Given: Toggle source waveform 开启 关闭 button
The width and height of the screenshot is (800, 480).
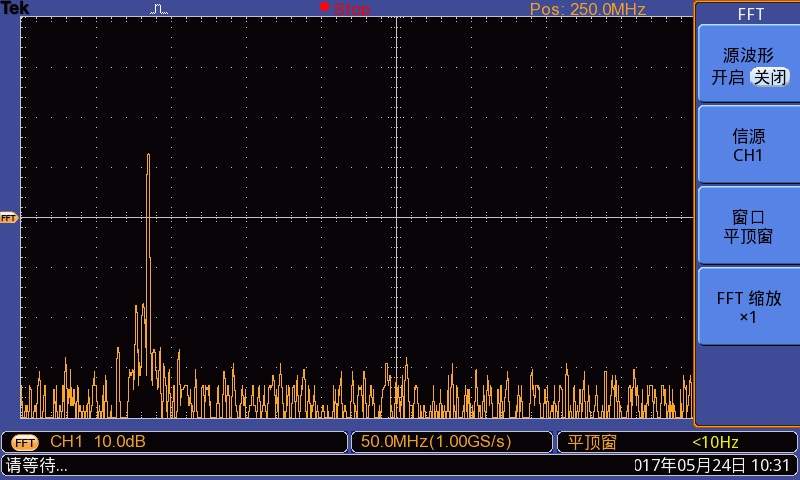Looking at the screenshot, I should [748, 65].
